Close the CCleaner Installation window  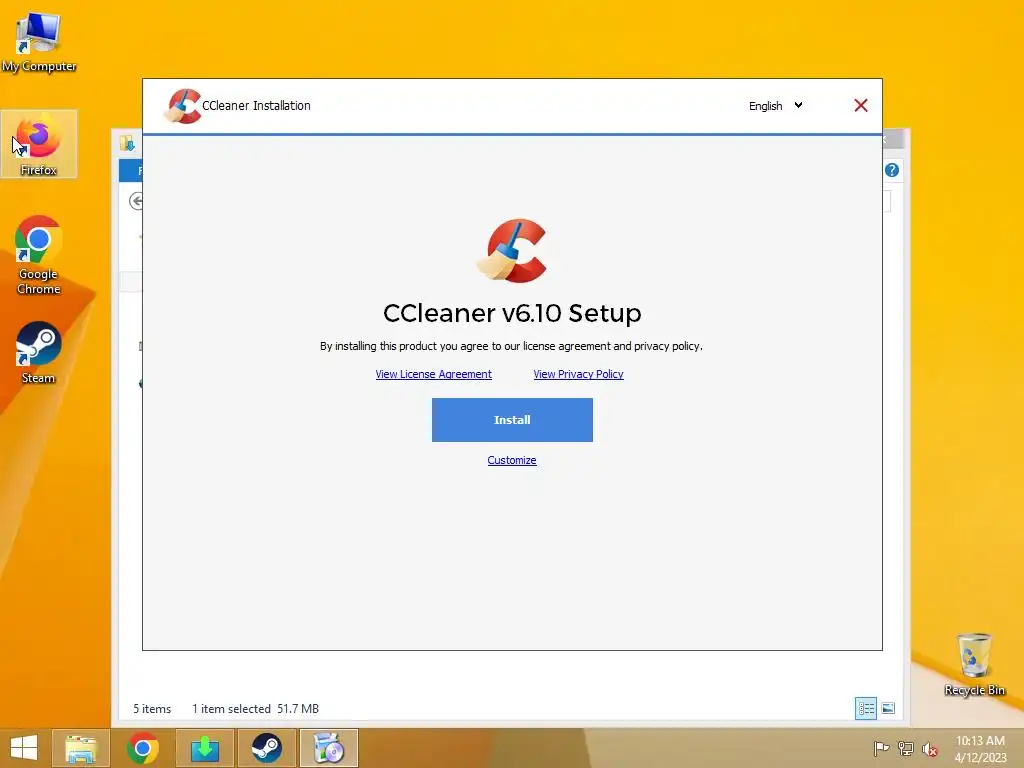point(861,105)
